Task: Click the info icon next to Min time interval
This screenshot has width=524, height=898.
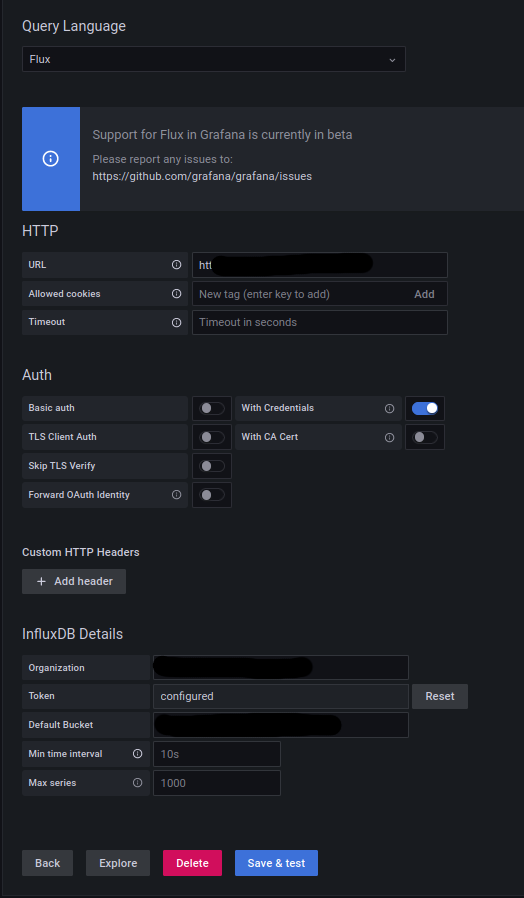Action: point(137,754)
